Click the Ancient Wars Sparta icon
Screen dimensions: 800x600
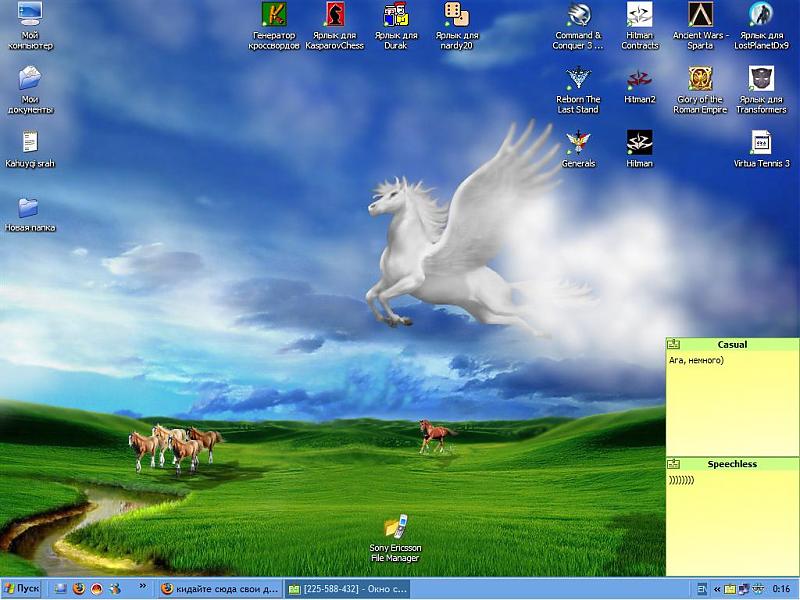[700, 15]
